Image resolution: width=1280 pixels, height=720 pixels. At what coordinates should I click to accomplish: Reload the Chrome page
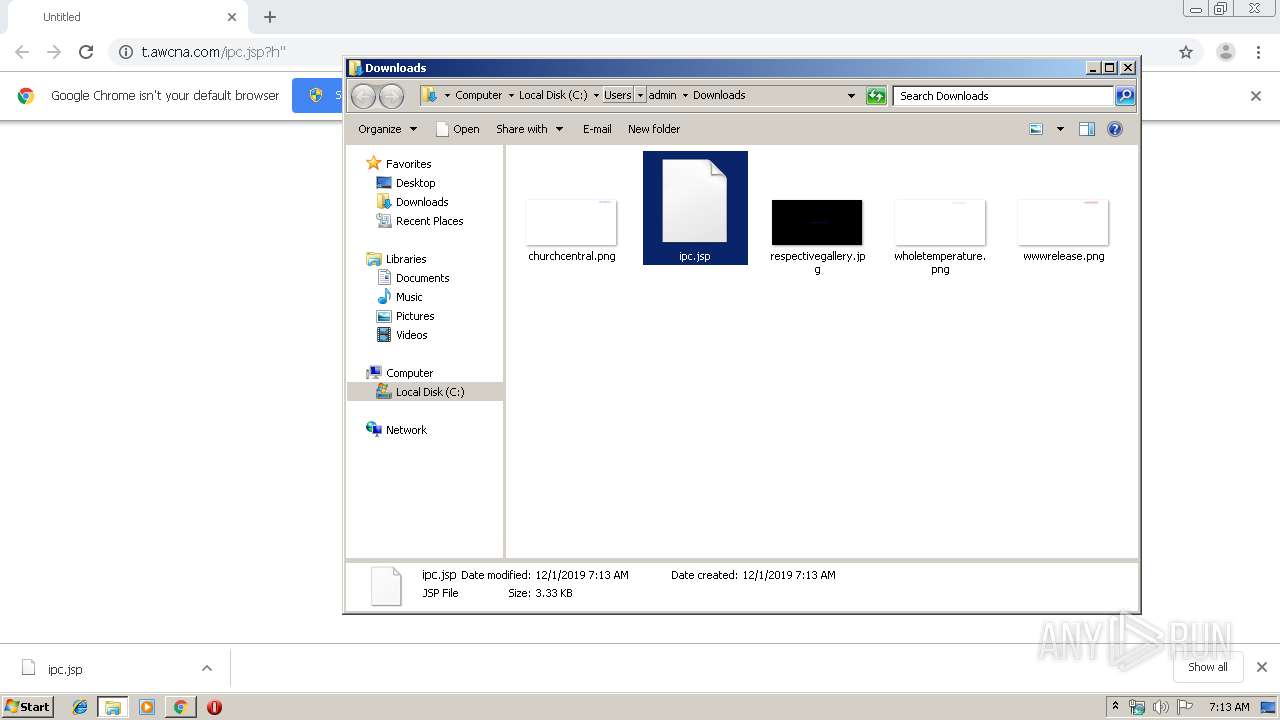tap(86, 52)
